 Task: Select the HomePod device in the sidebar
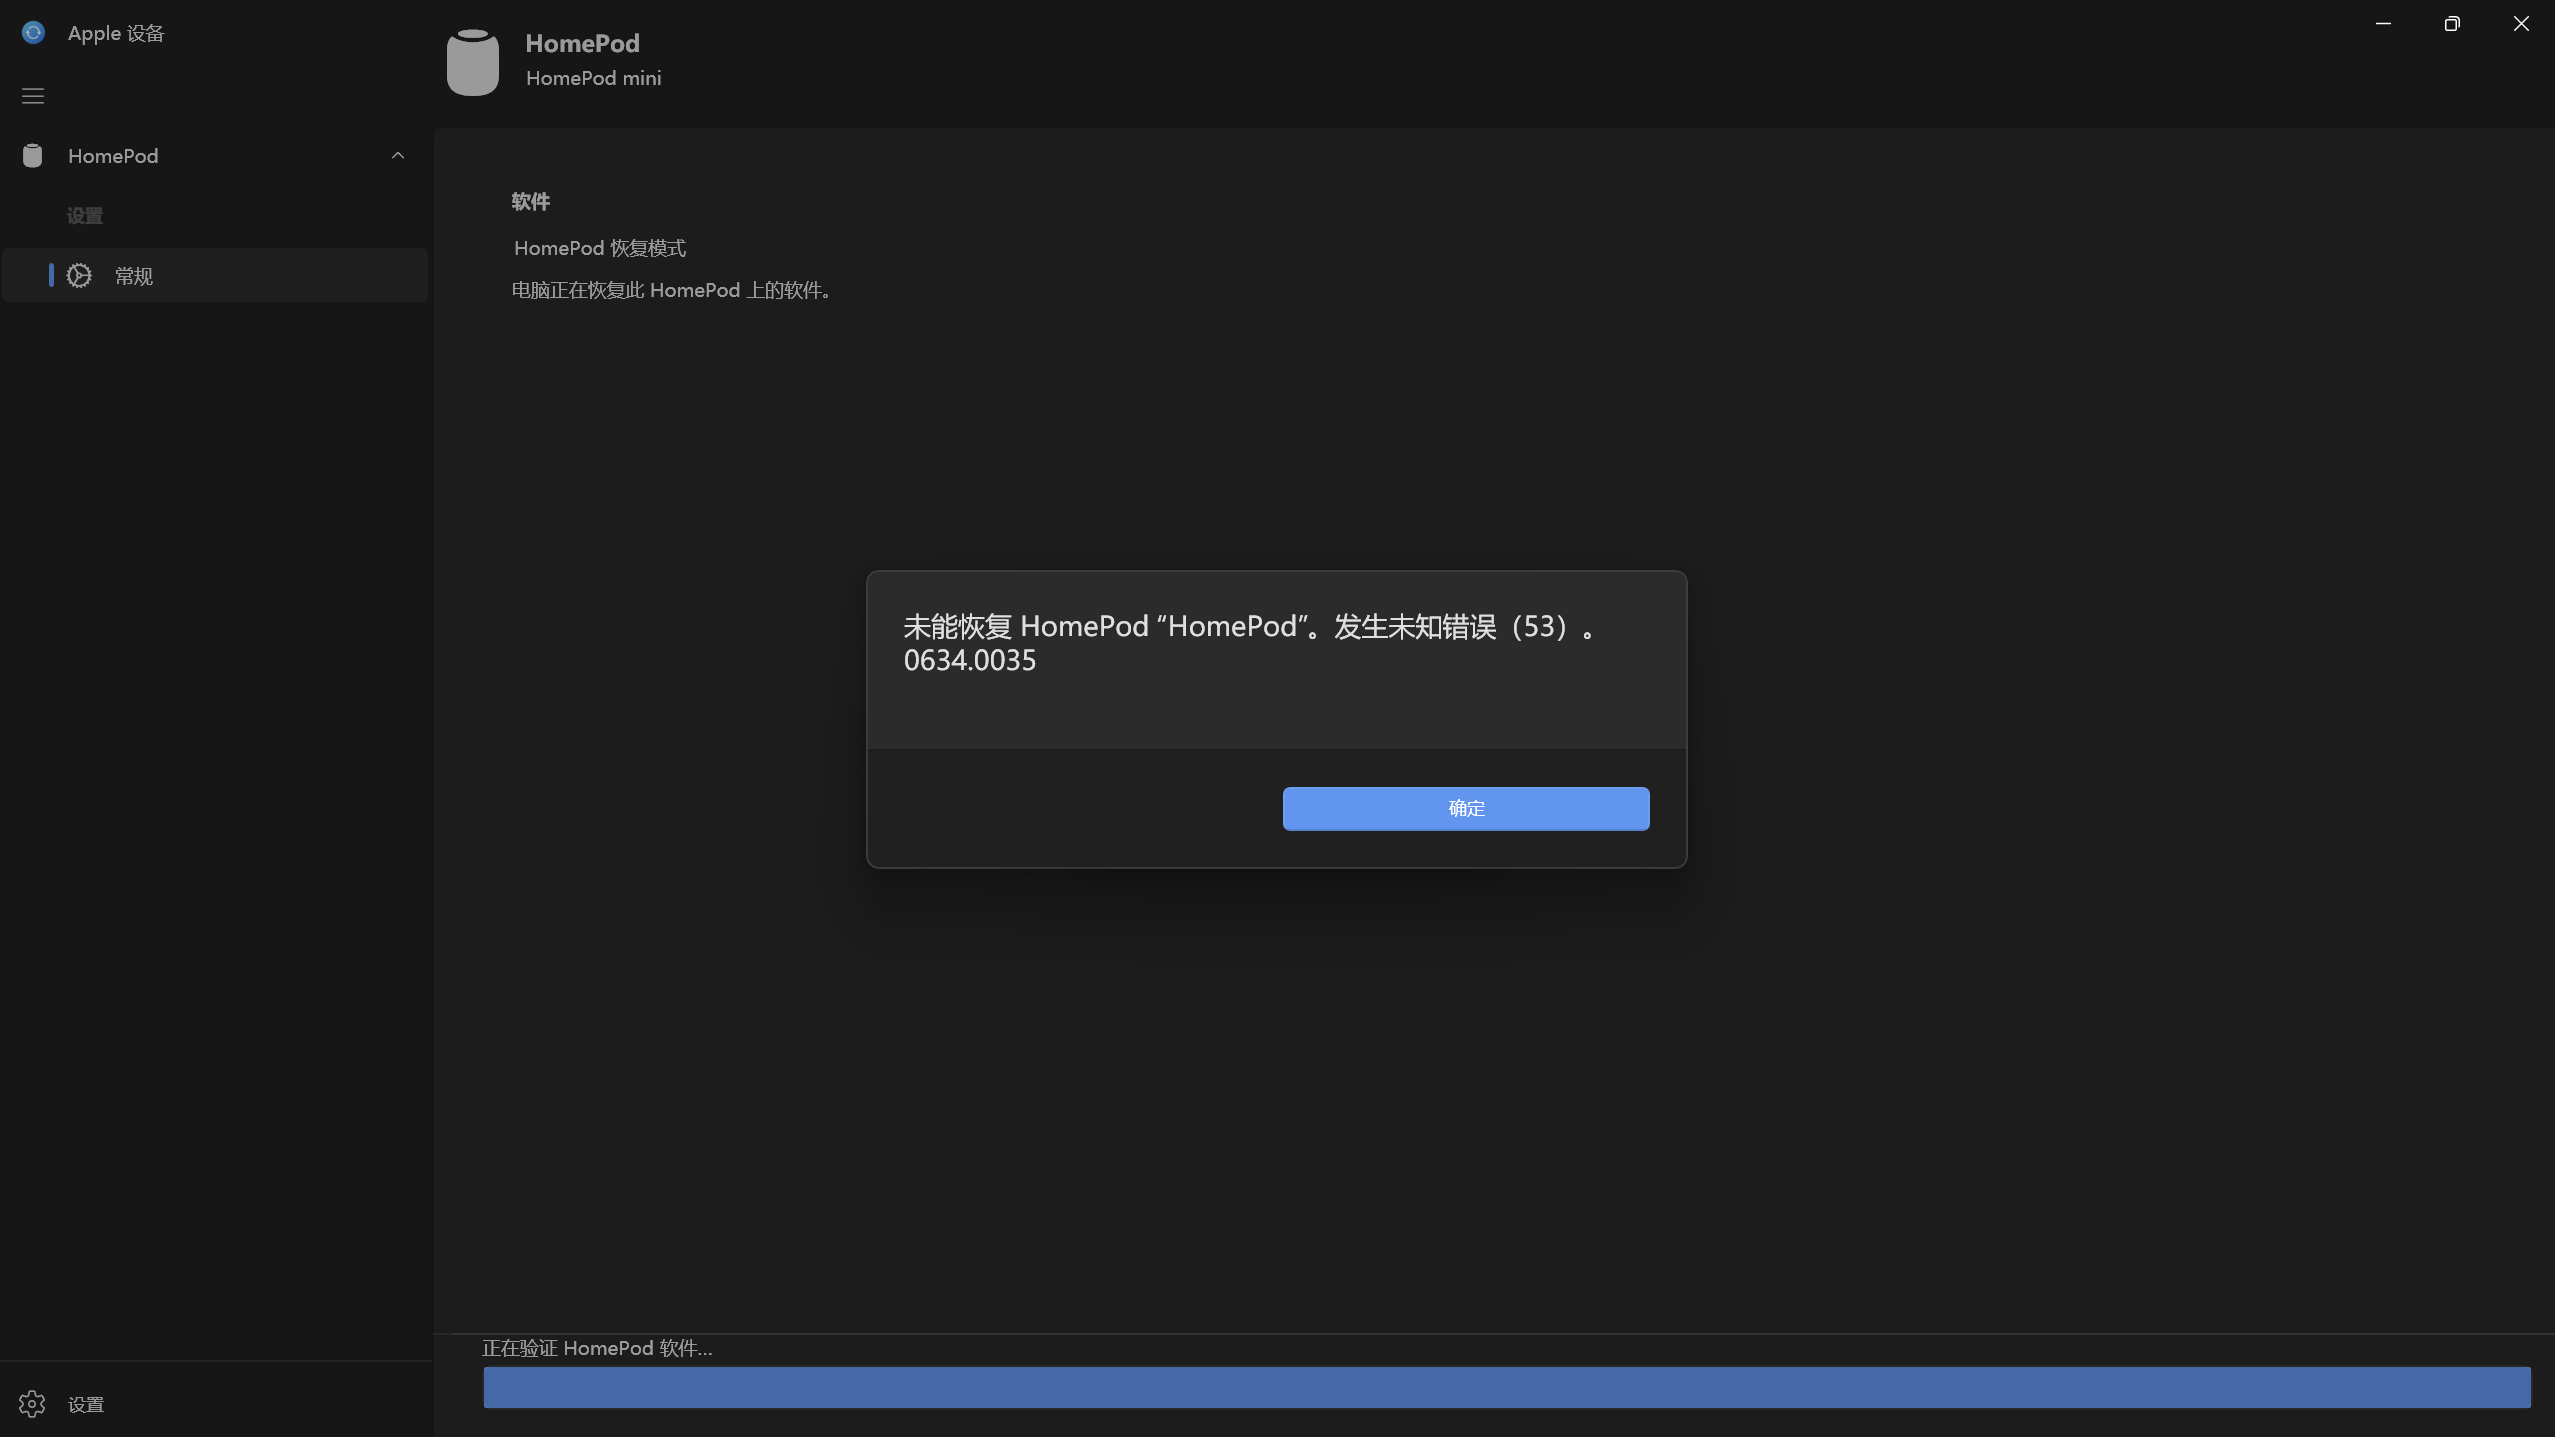113,156
